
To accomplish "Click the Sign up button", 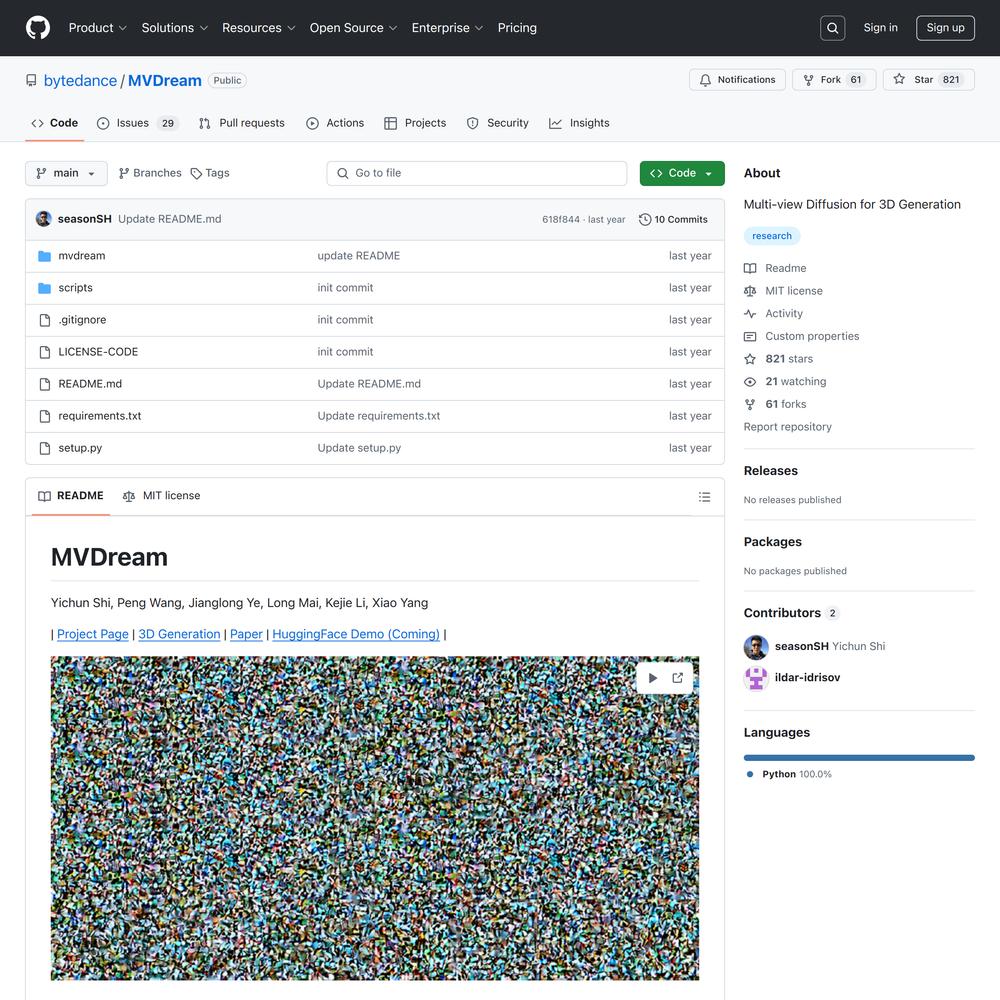I will click(x=945, y=28).
